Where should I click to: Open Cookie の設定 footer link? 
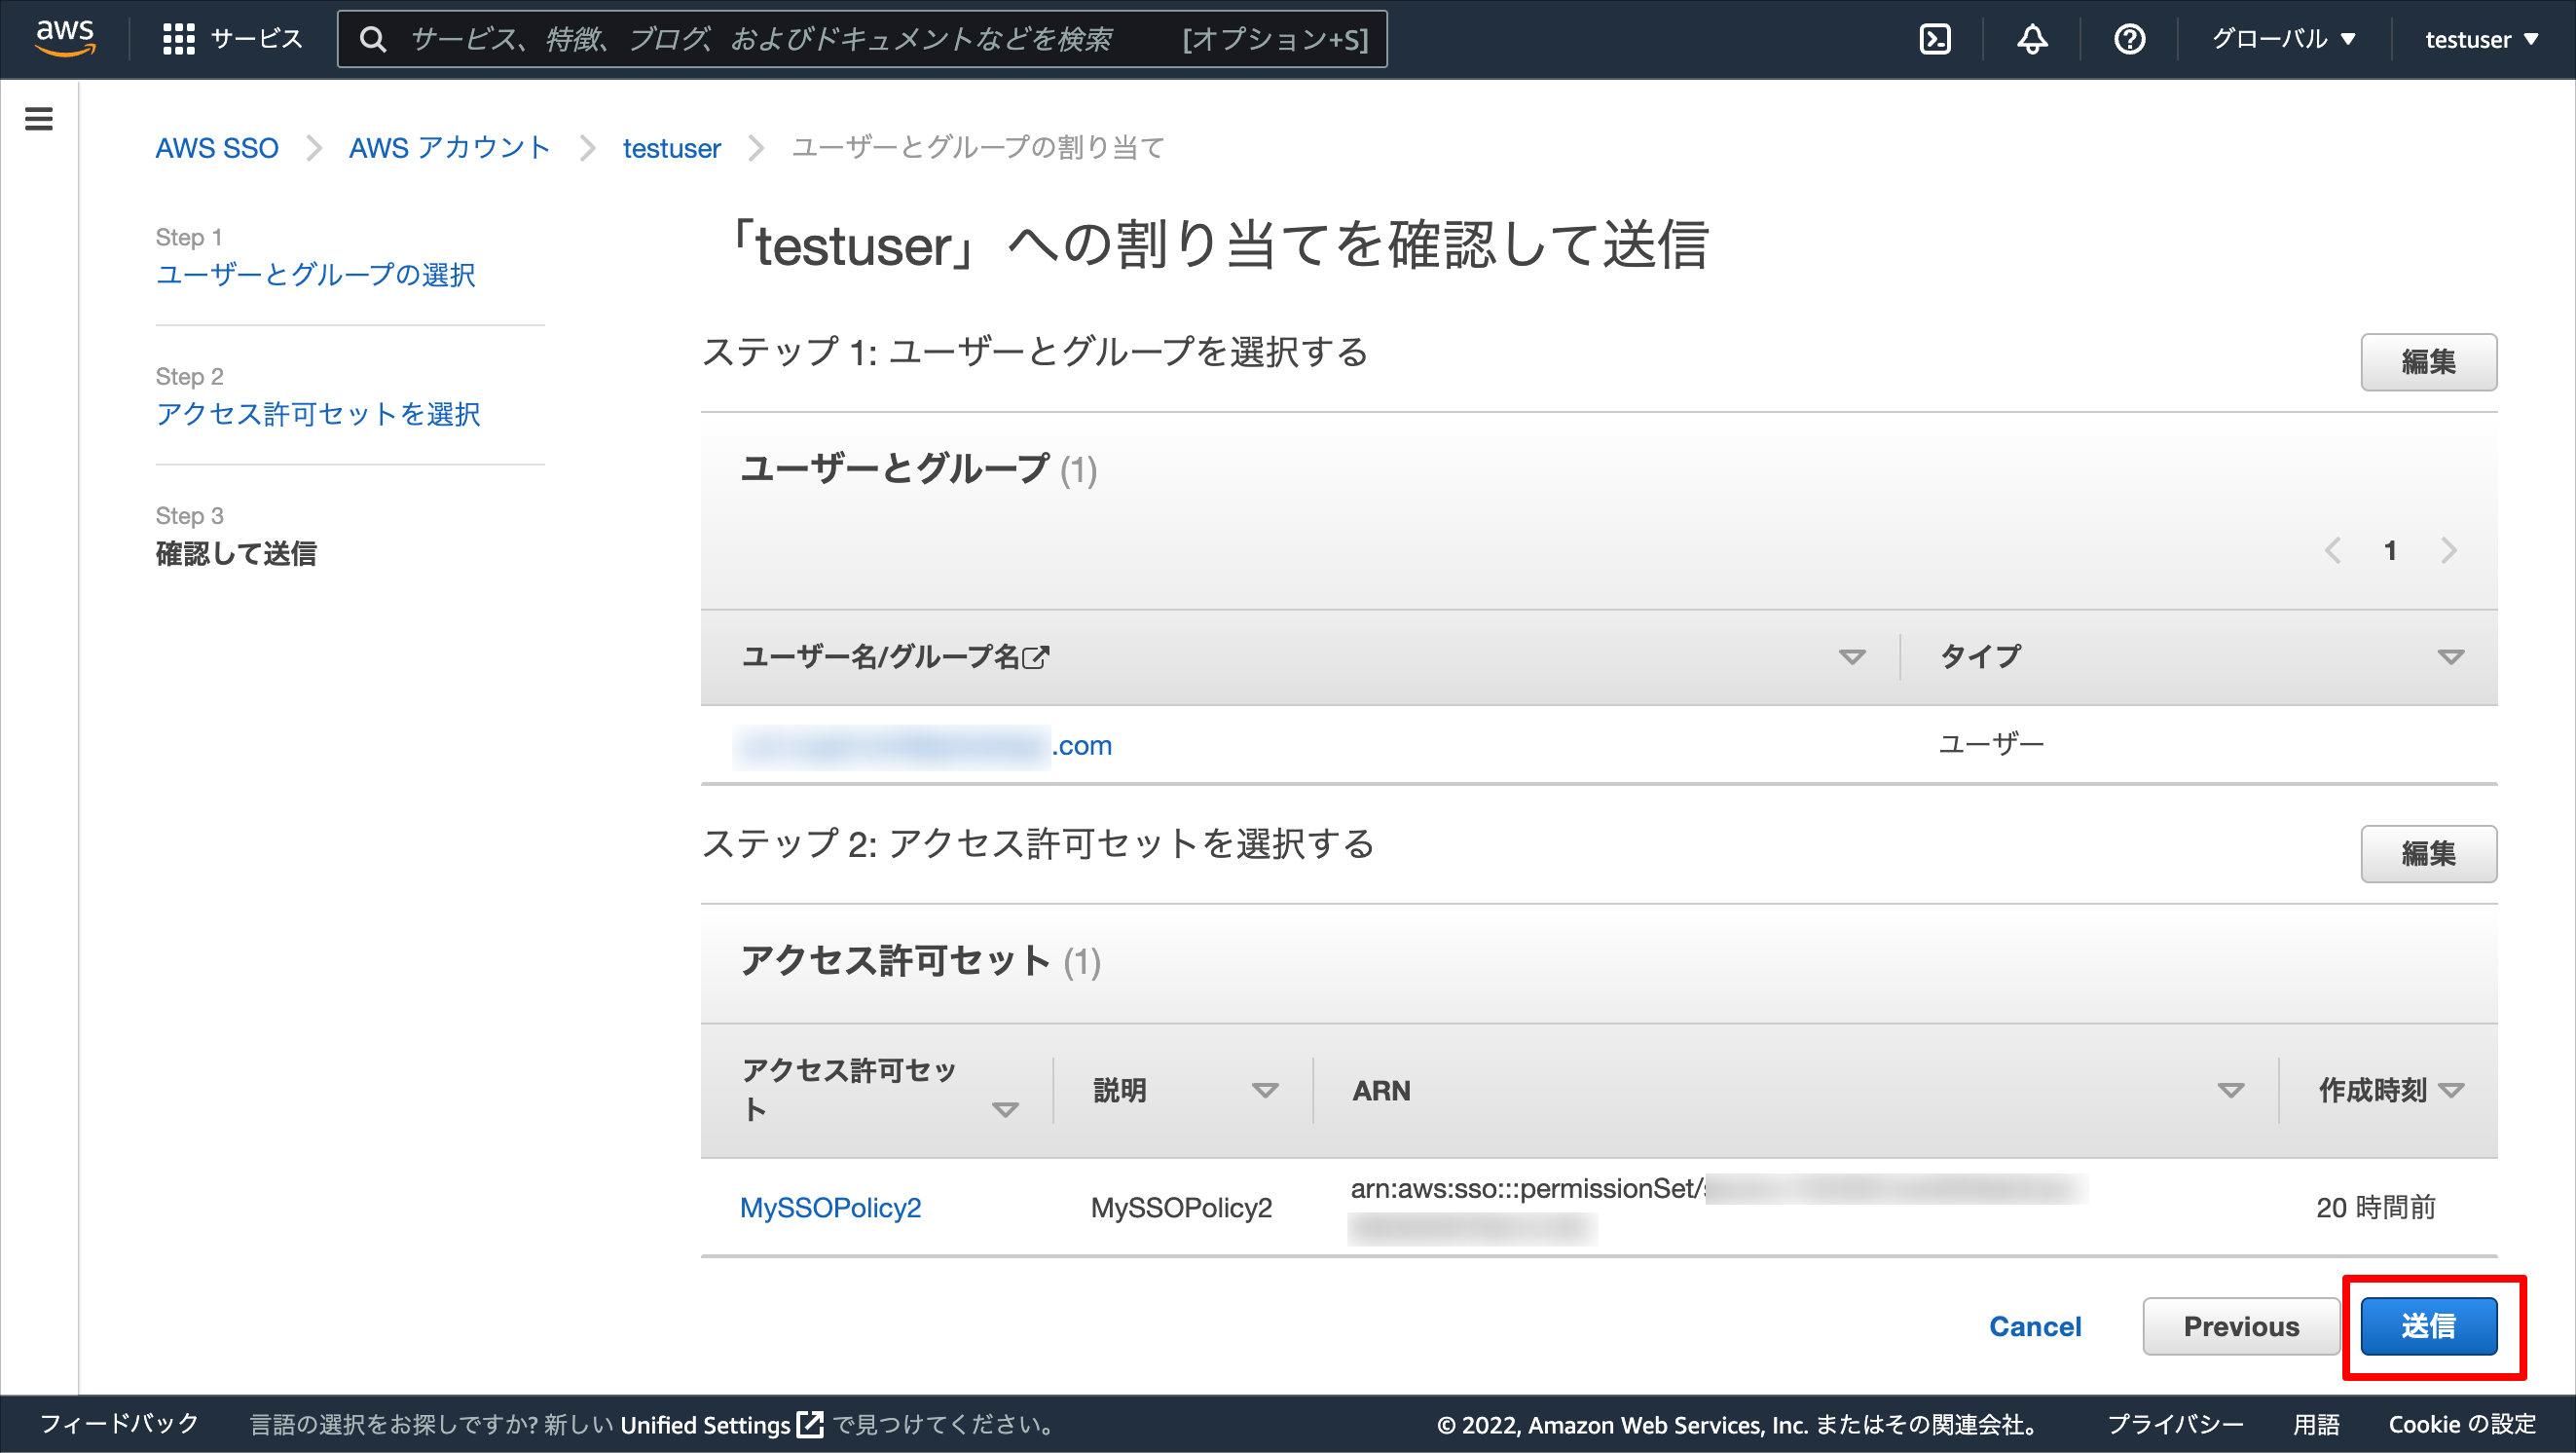[x=2462, y=1424]
